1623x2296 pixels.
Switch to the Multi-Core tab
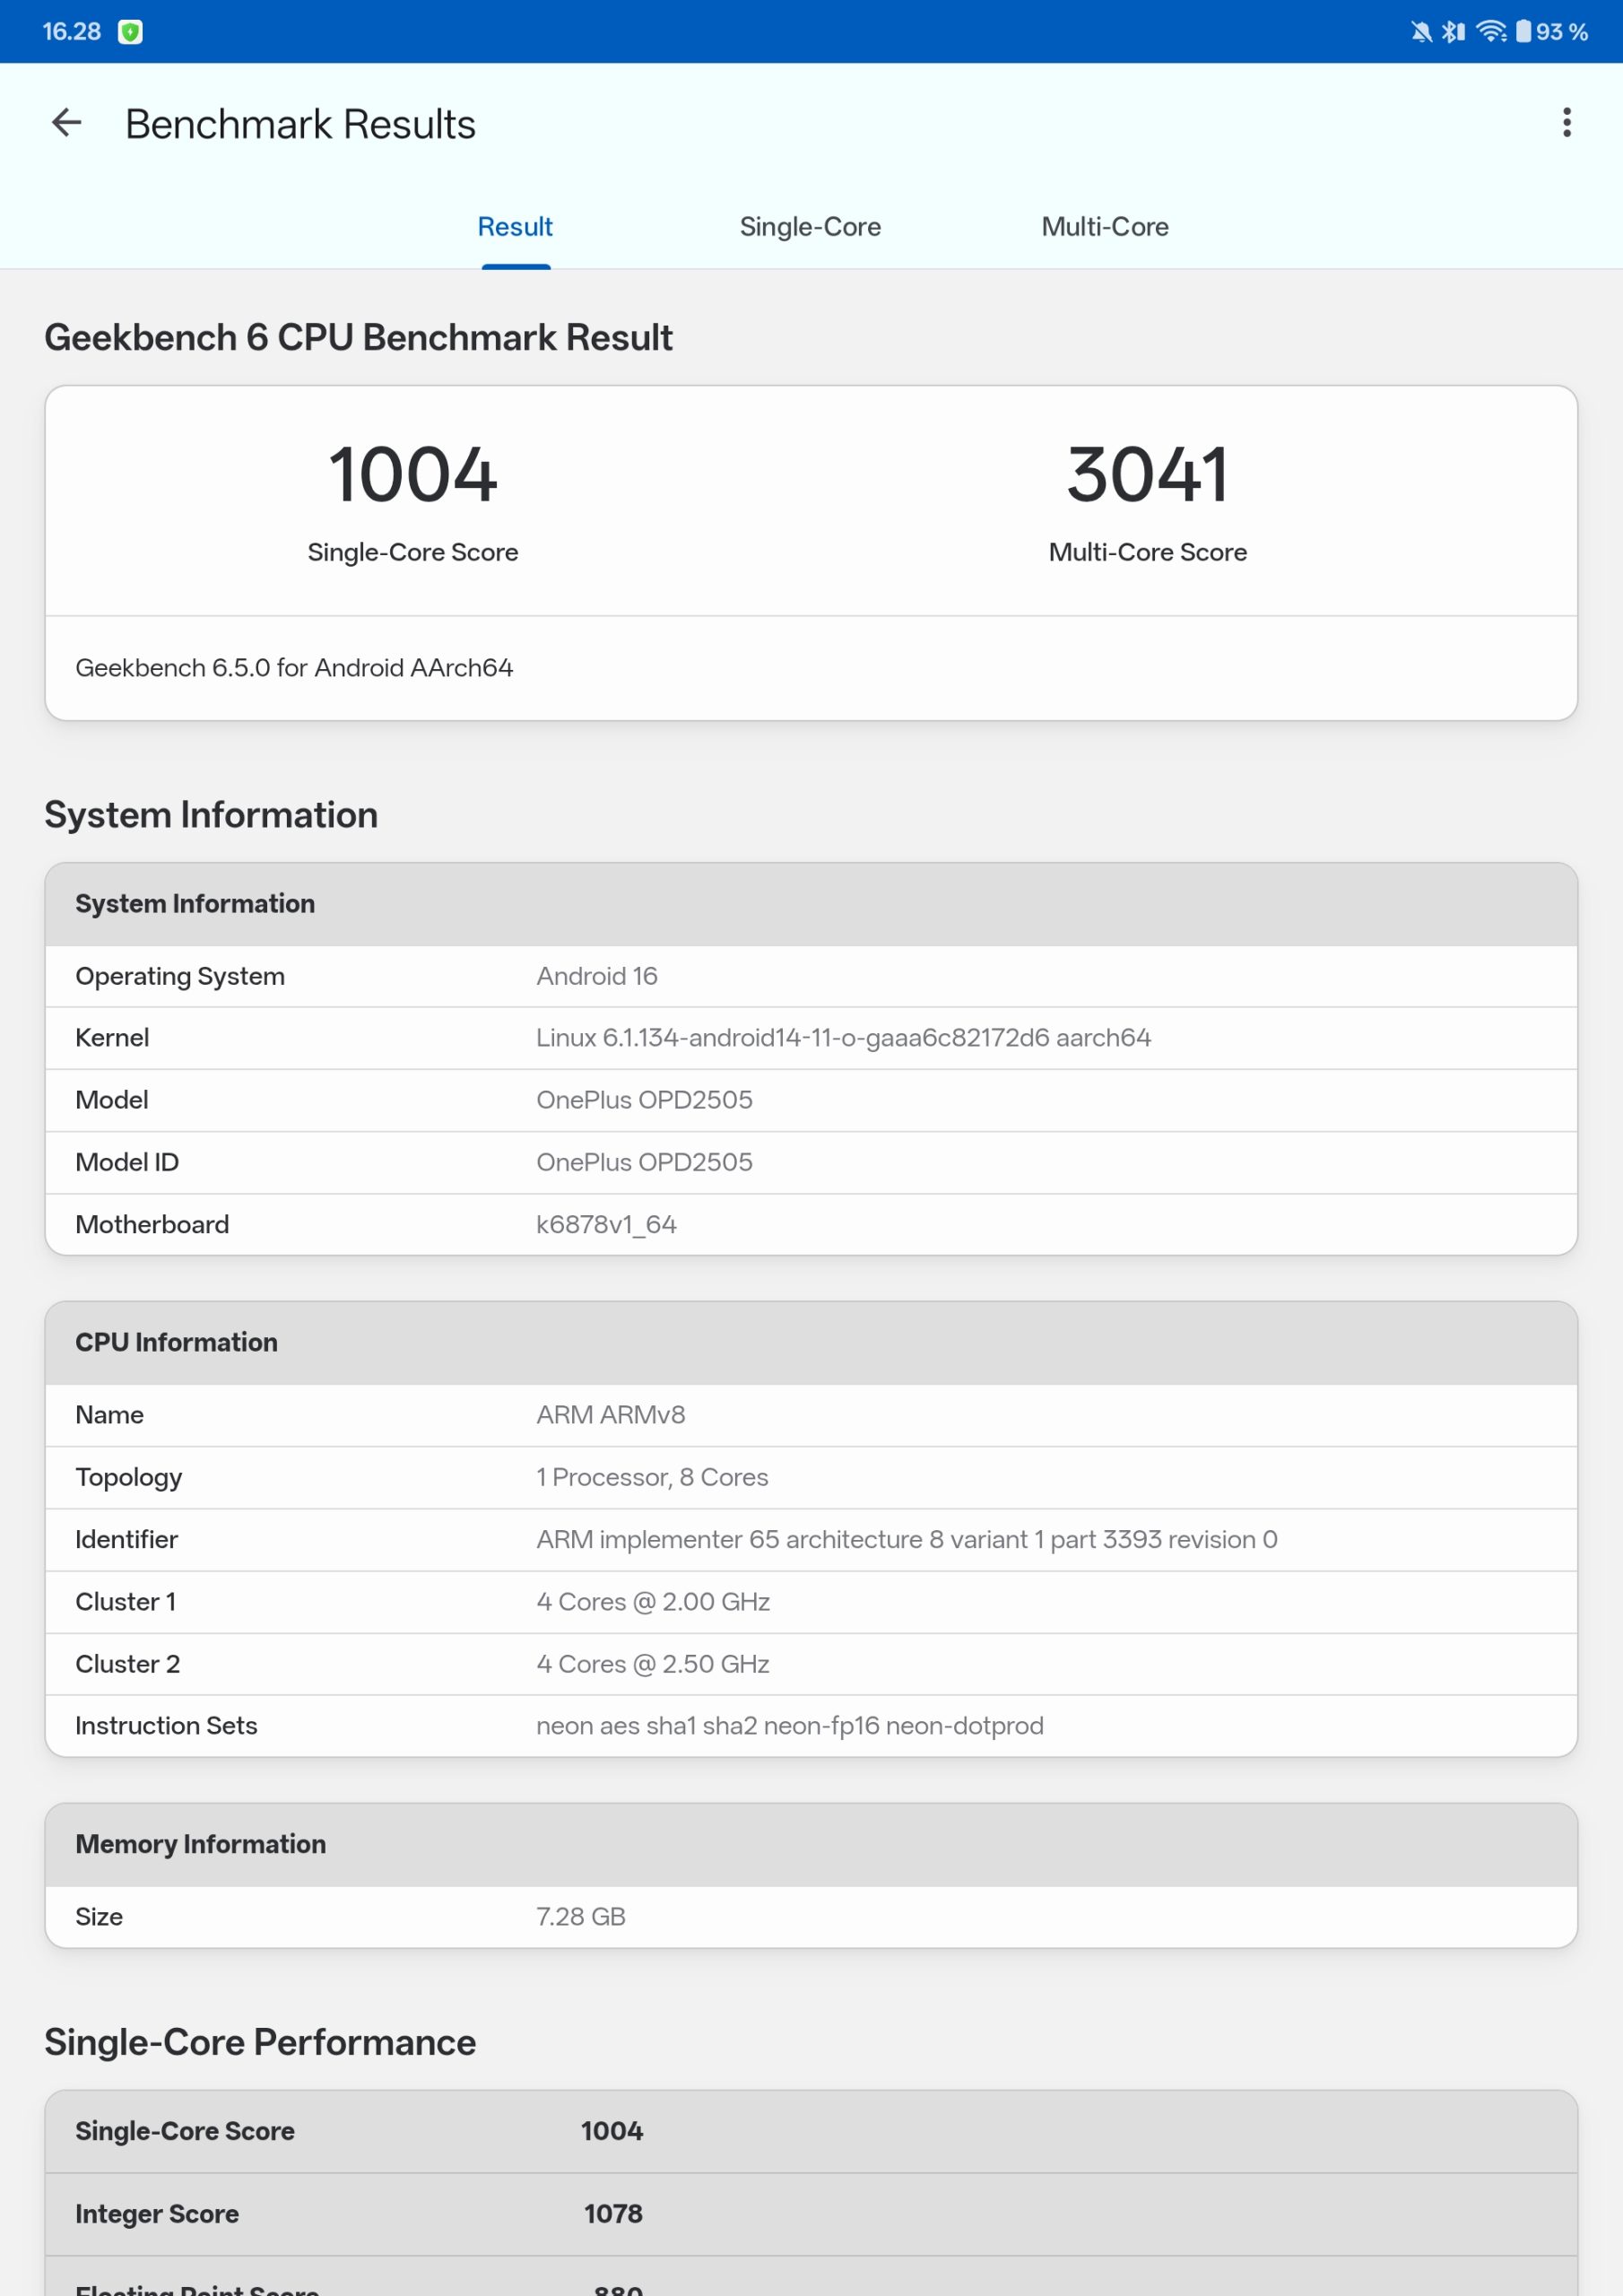tap(1104, 227)
